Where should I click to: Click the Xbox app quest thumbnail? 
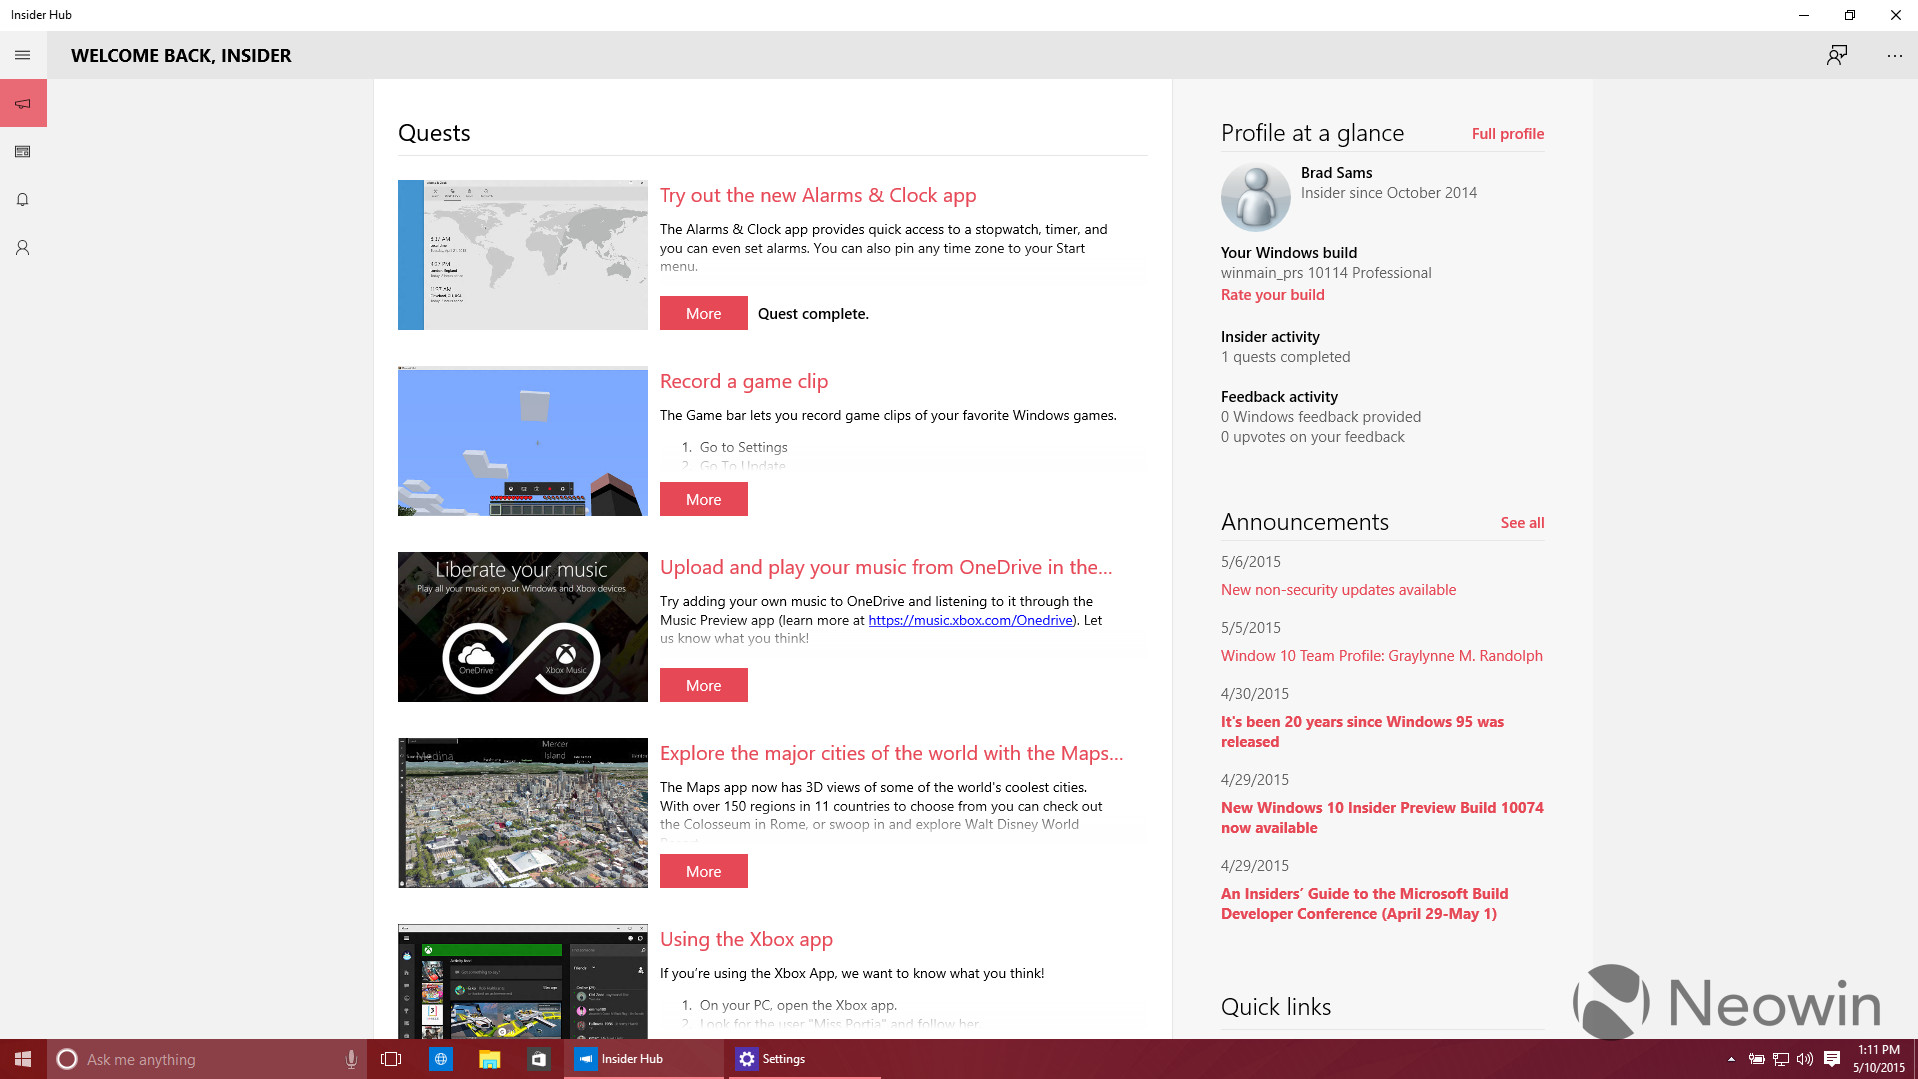[523, 982]
